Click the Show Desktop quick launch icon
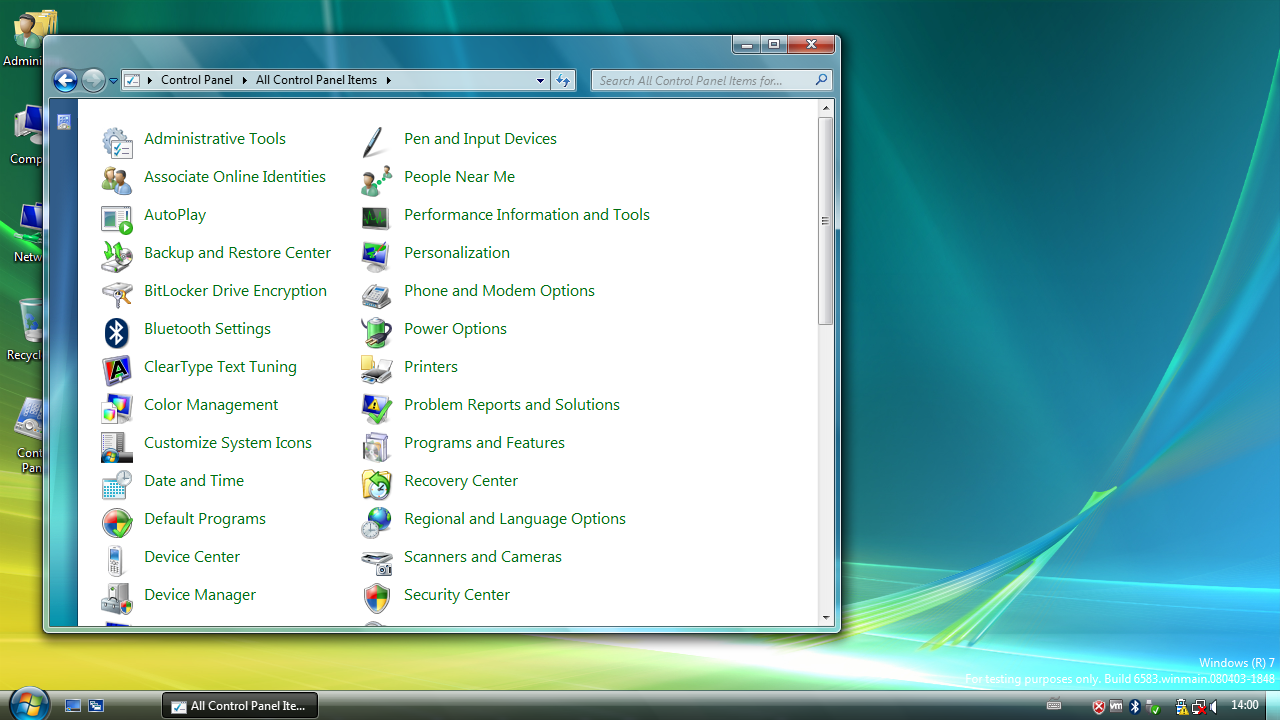 (73, 706)
